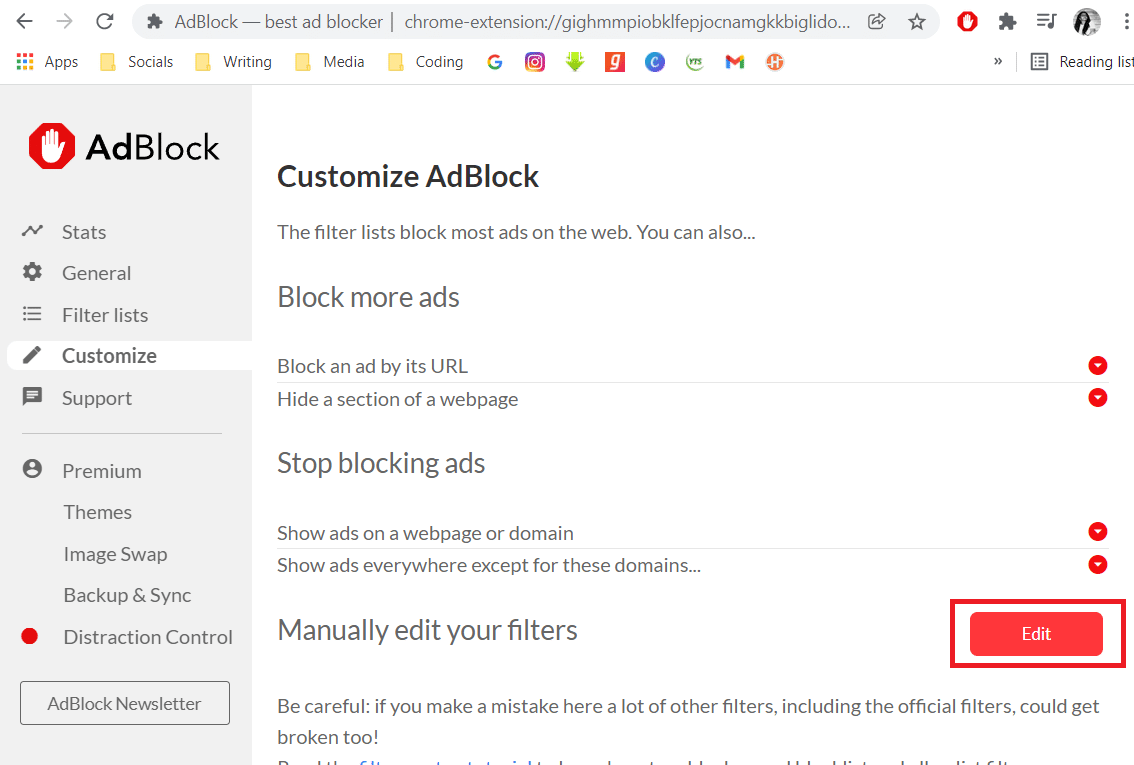This screenshot has width=1134, height=765.
Task: Open the green download arrow bookmark
Action: [575, 62]
